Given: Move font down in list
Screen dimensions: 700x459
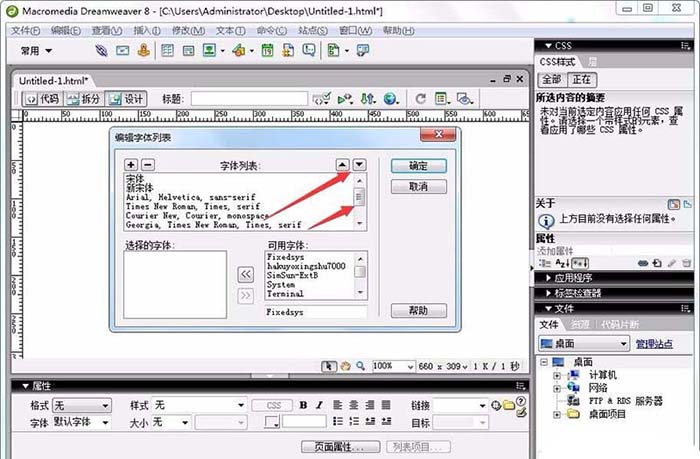Looking at the screenshot, I should click(359, 165).
